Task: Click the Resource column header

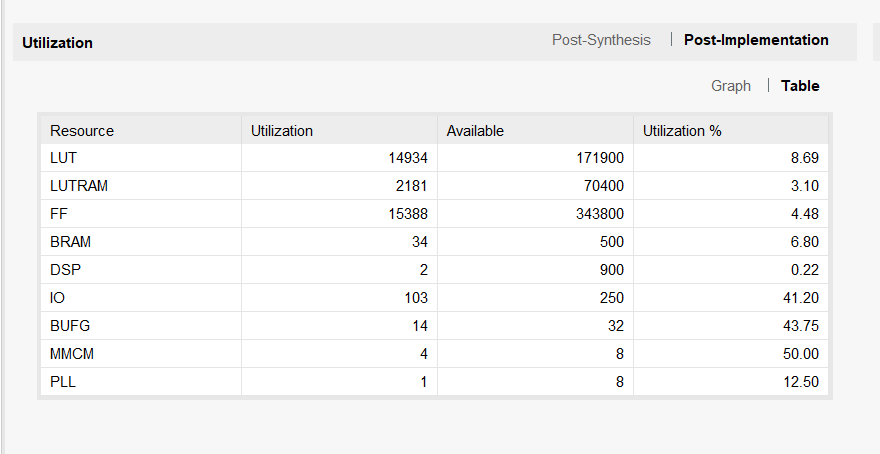Action: click(82, 131)
